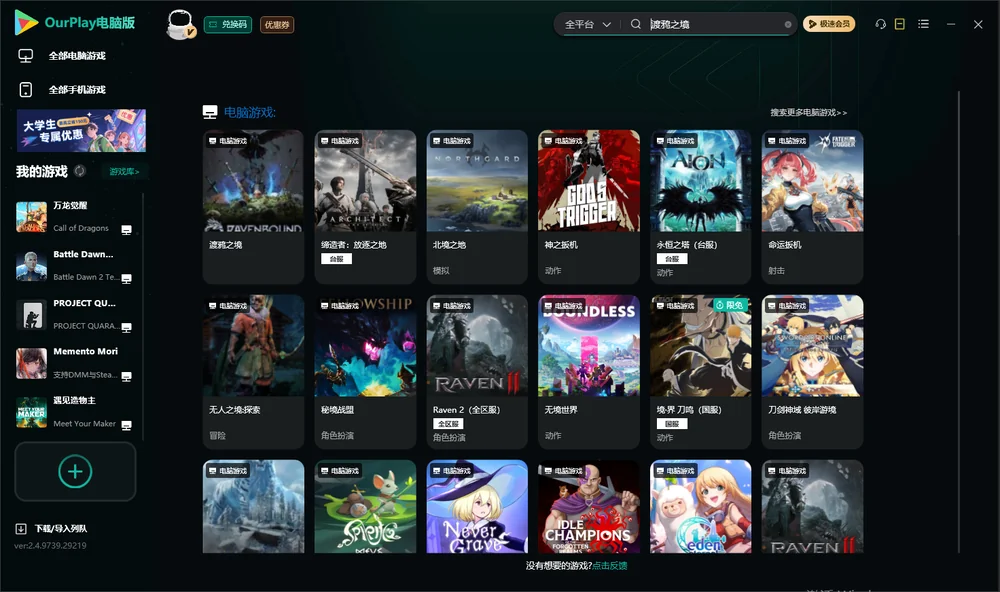
Task: Click version text ver:2.4.9739.29219
Action: [x=50, y=545]
